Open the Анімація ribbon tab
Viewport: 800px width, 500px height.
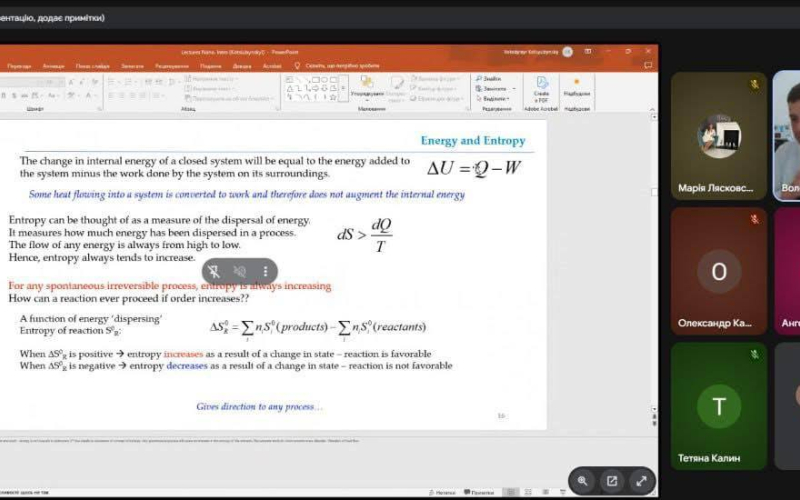(x=54, y=66)
